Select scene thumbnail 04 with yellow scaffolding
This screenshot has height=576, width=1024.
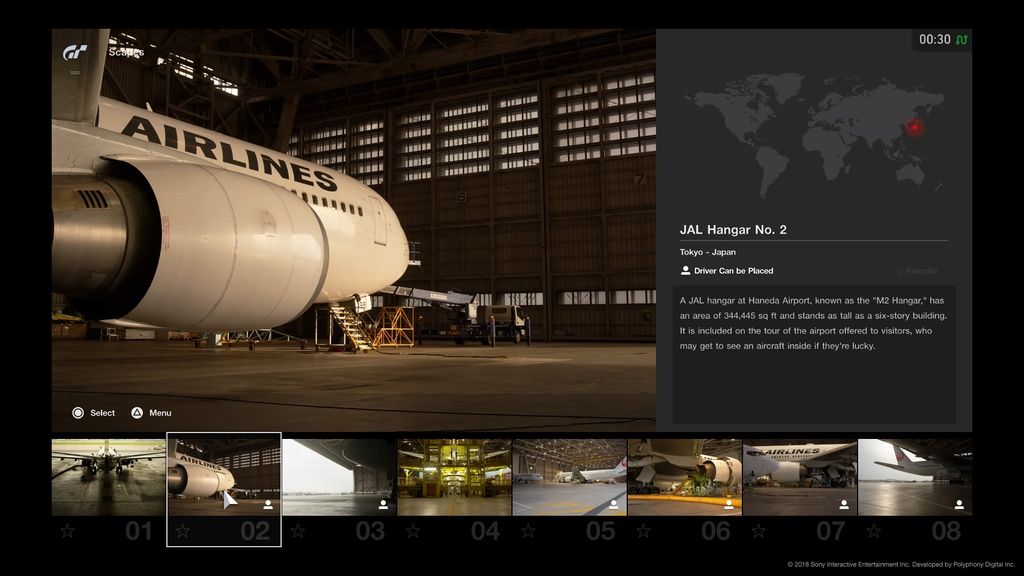tap(454, 476)
